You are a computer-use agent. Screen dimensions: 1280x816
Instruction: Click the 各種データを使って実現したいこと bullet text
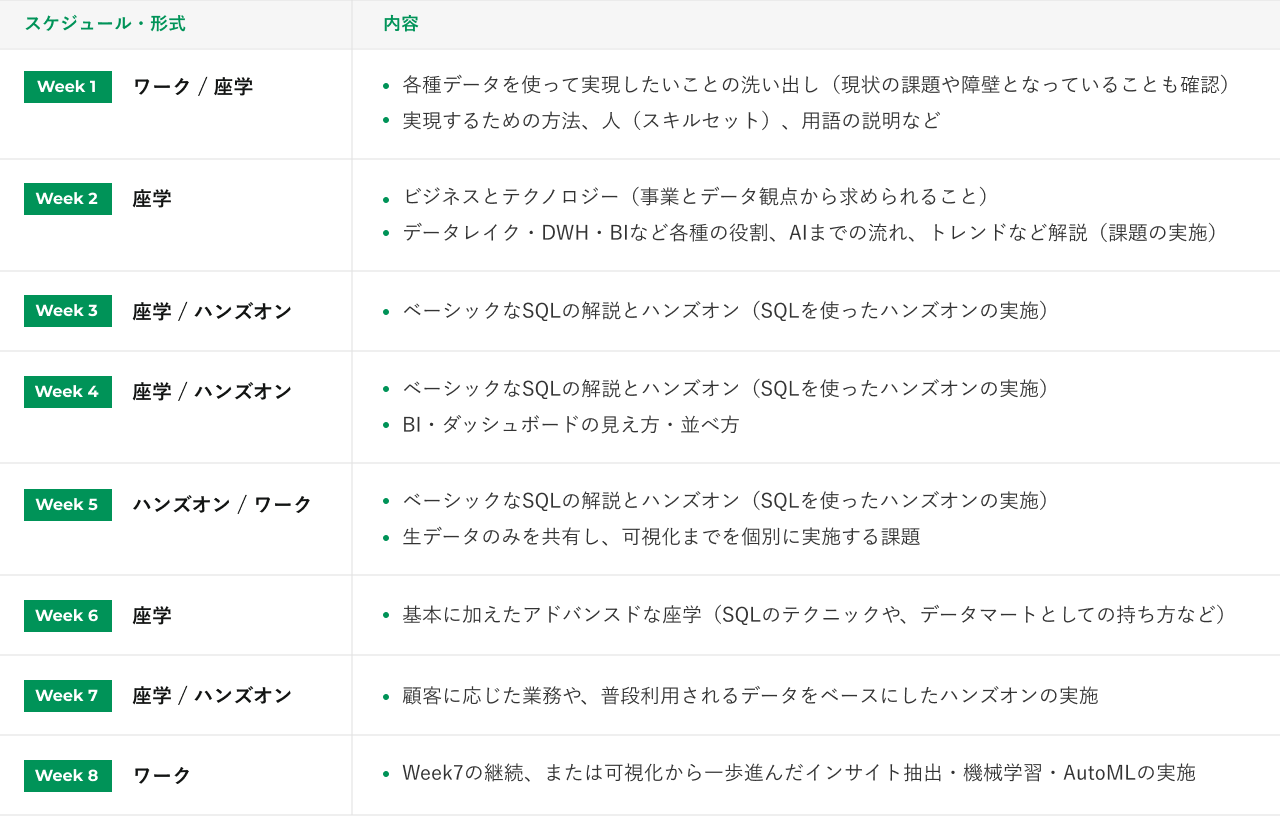coord(815,85)
